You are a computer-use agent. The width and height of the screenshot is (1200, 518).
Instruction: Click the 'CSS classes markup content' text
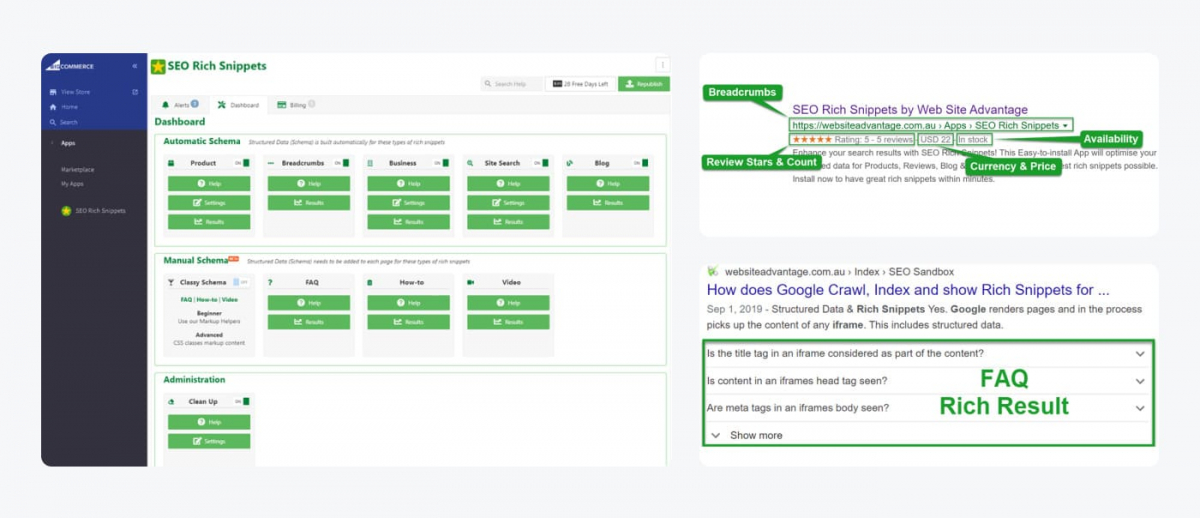click(x=209, y=343)
